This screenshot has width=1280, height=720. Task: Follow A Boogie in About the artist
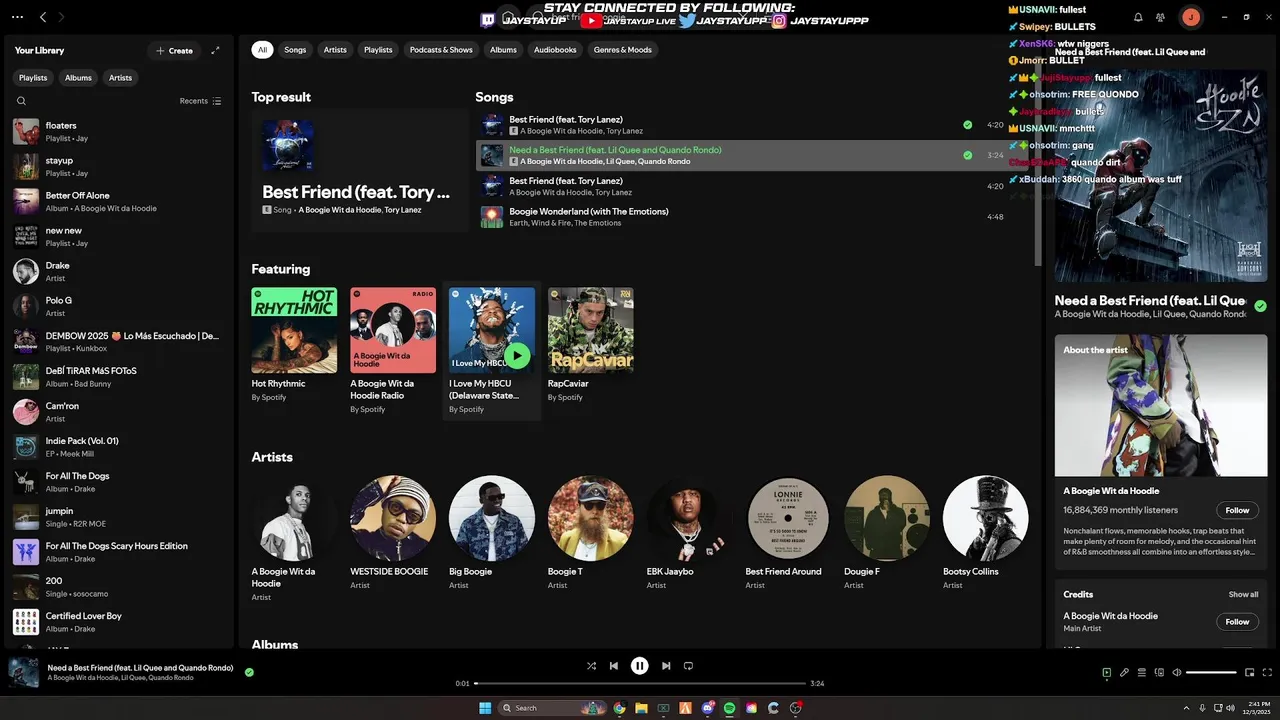click(x=1237, y=510)
